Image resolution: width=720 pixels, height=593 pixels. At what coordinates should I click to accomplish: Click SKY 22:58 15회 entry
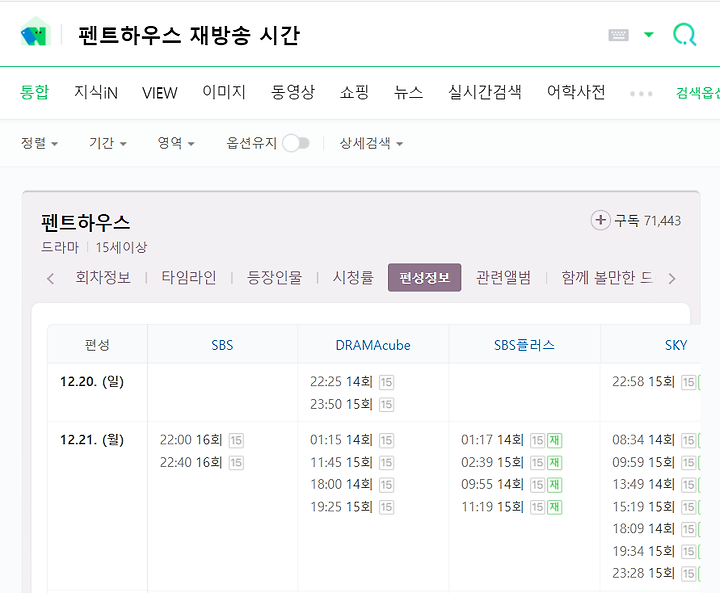coord(643,382)
